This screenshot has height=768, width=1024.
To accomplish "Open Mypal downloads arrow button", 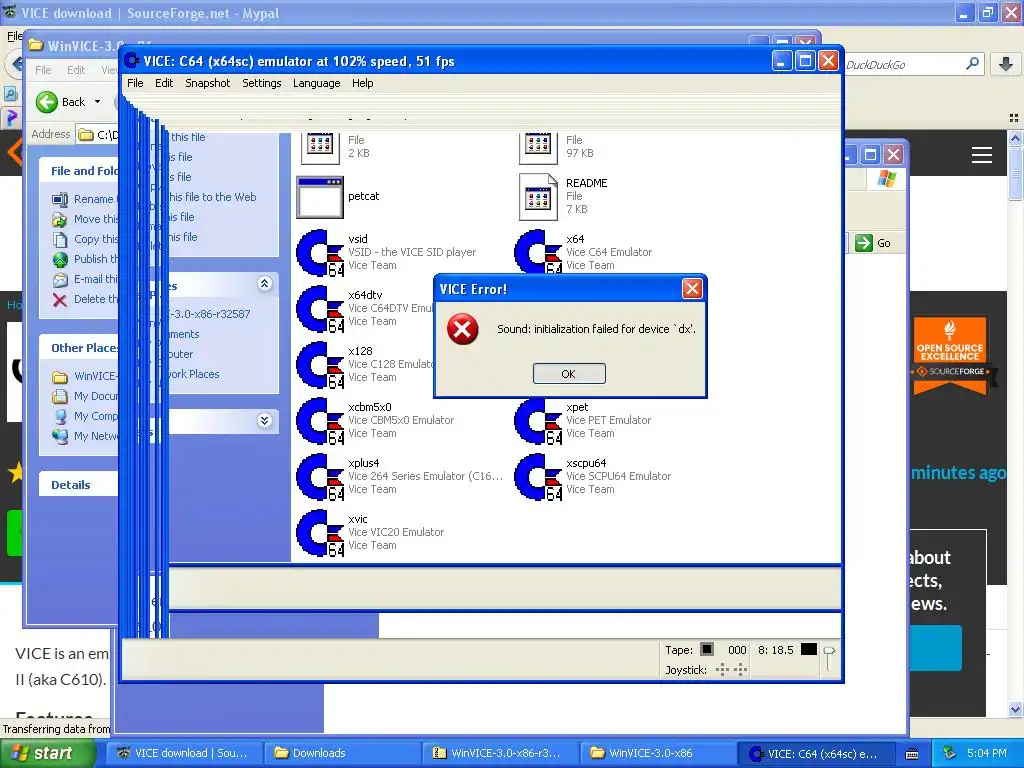I will click(x=1006, y=64).
